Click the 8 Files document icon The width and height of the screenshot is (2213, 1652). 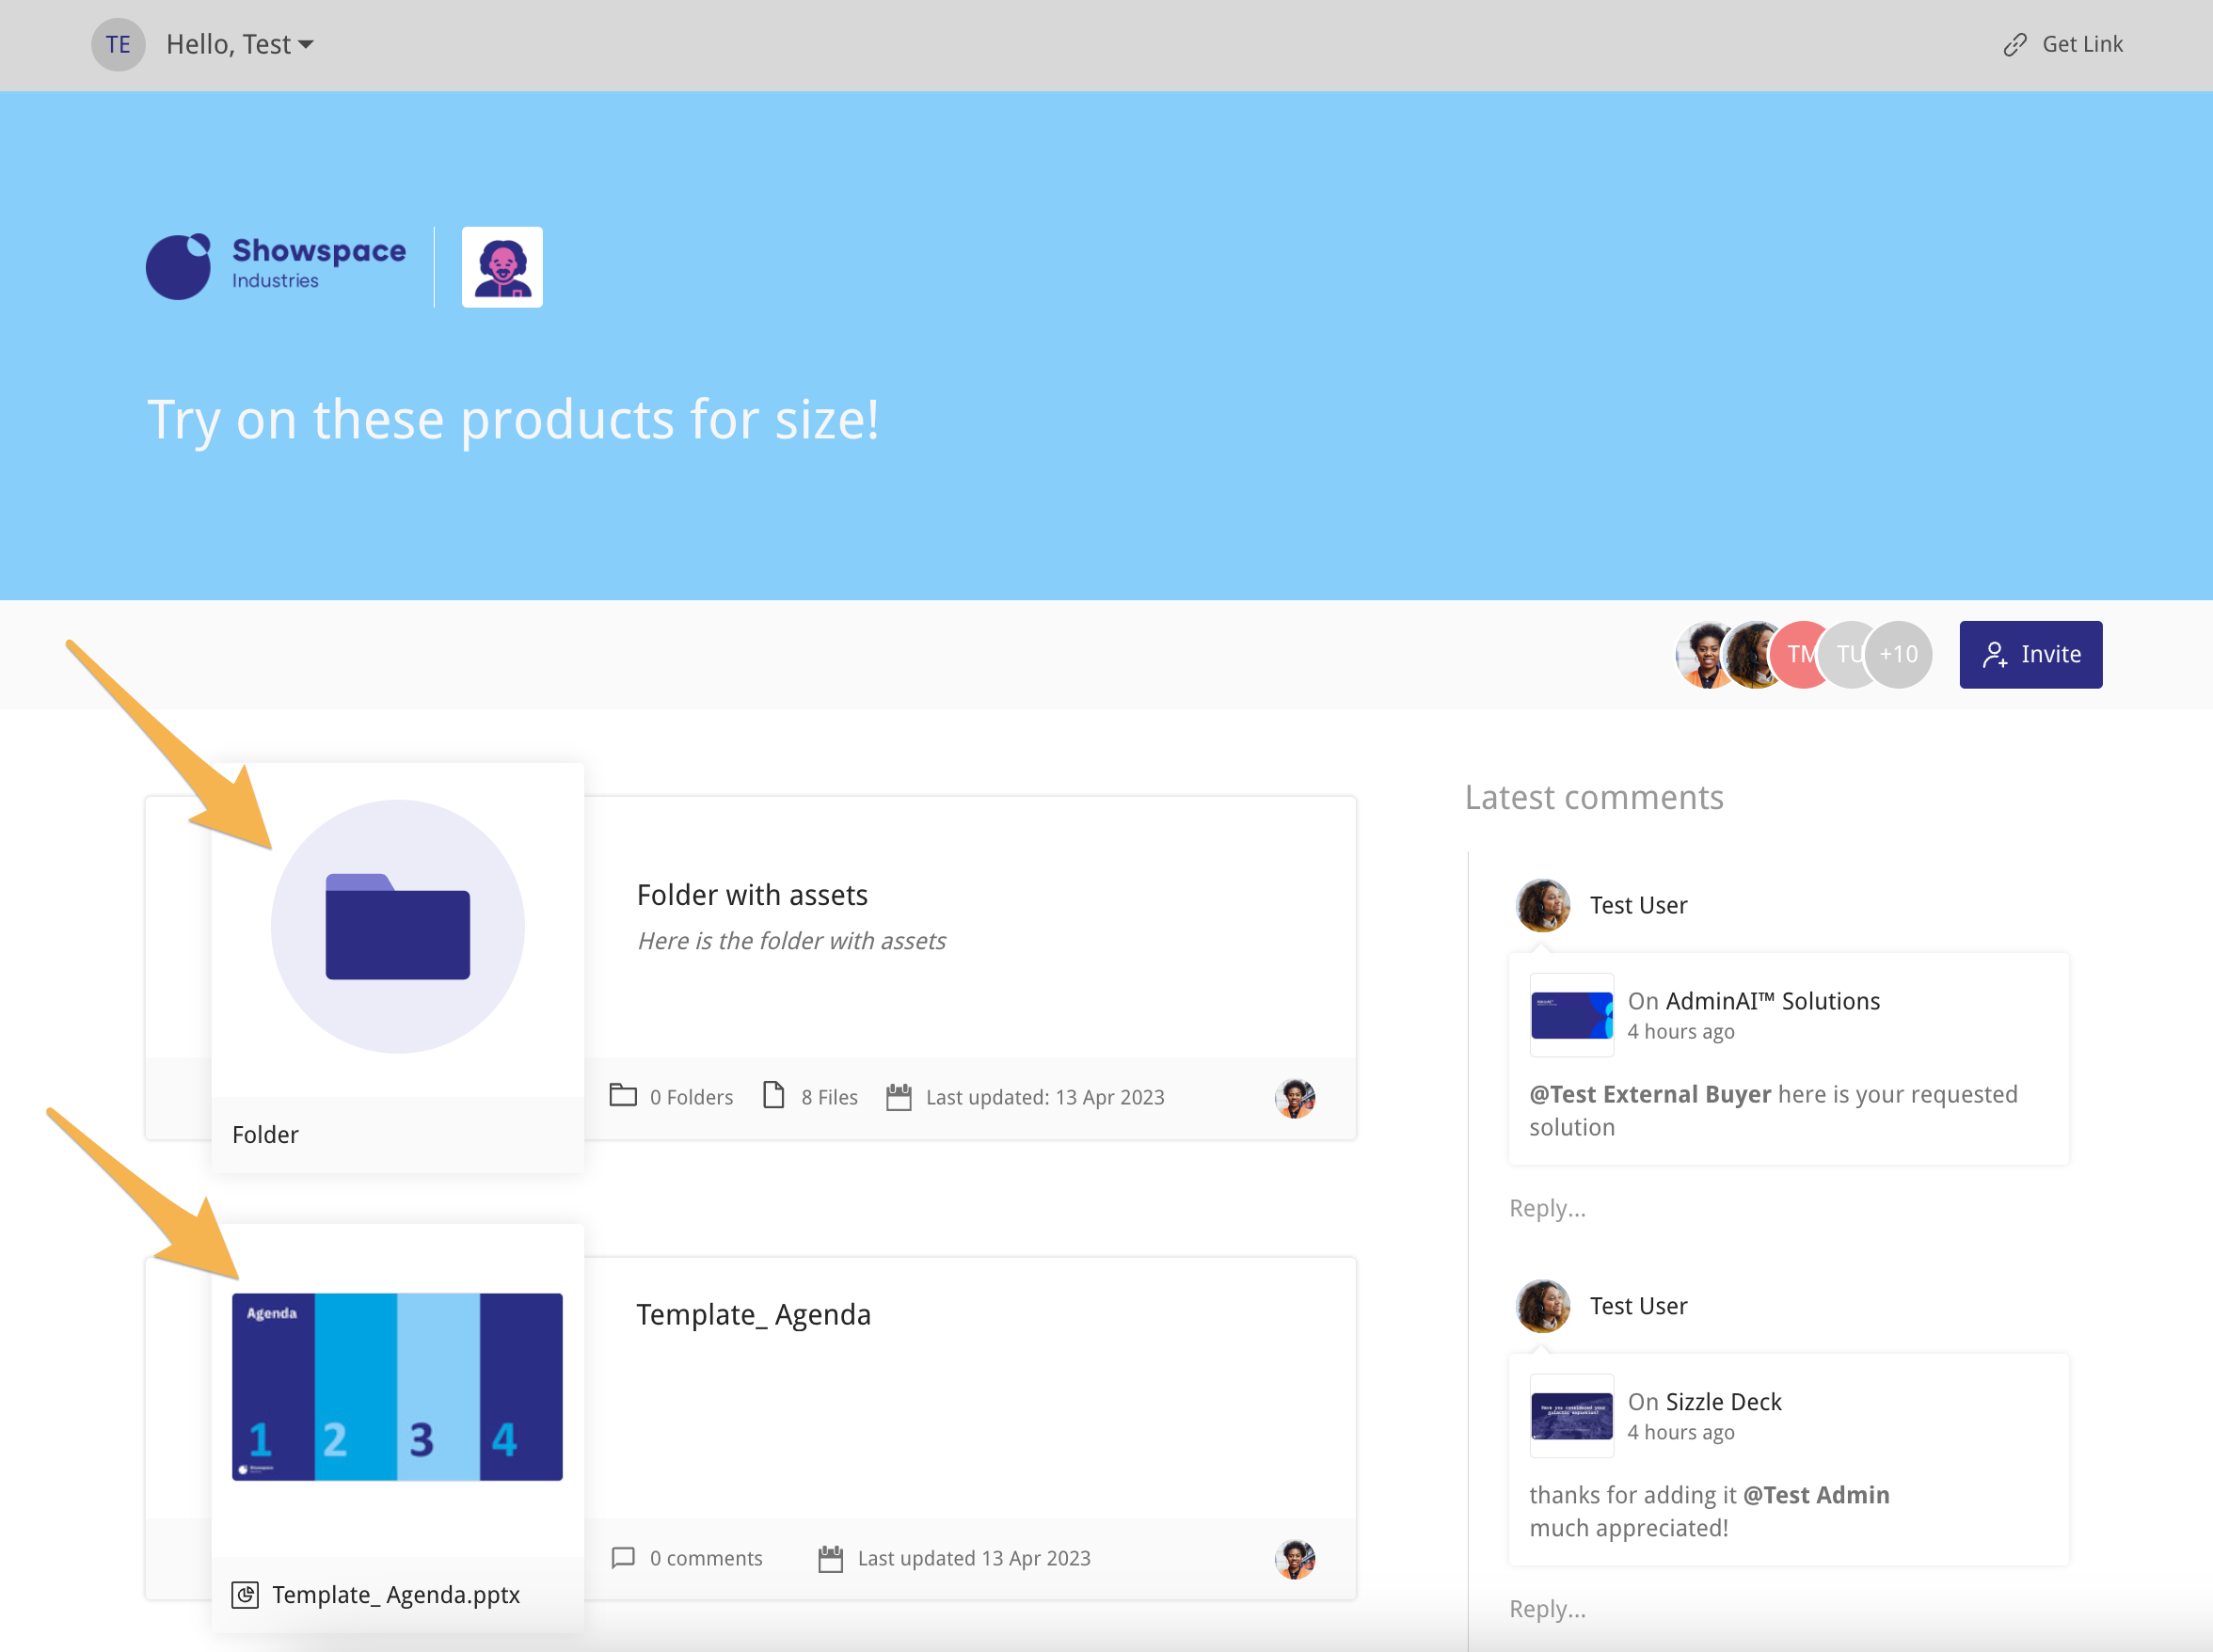(x=773, y=1096)
